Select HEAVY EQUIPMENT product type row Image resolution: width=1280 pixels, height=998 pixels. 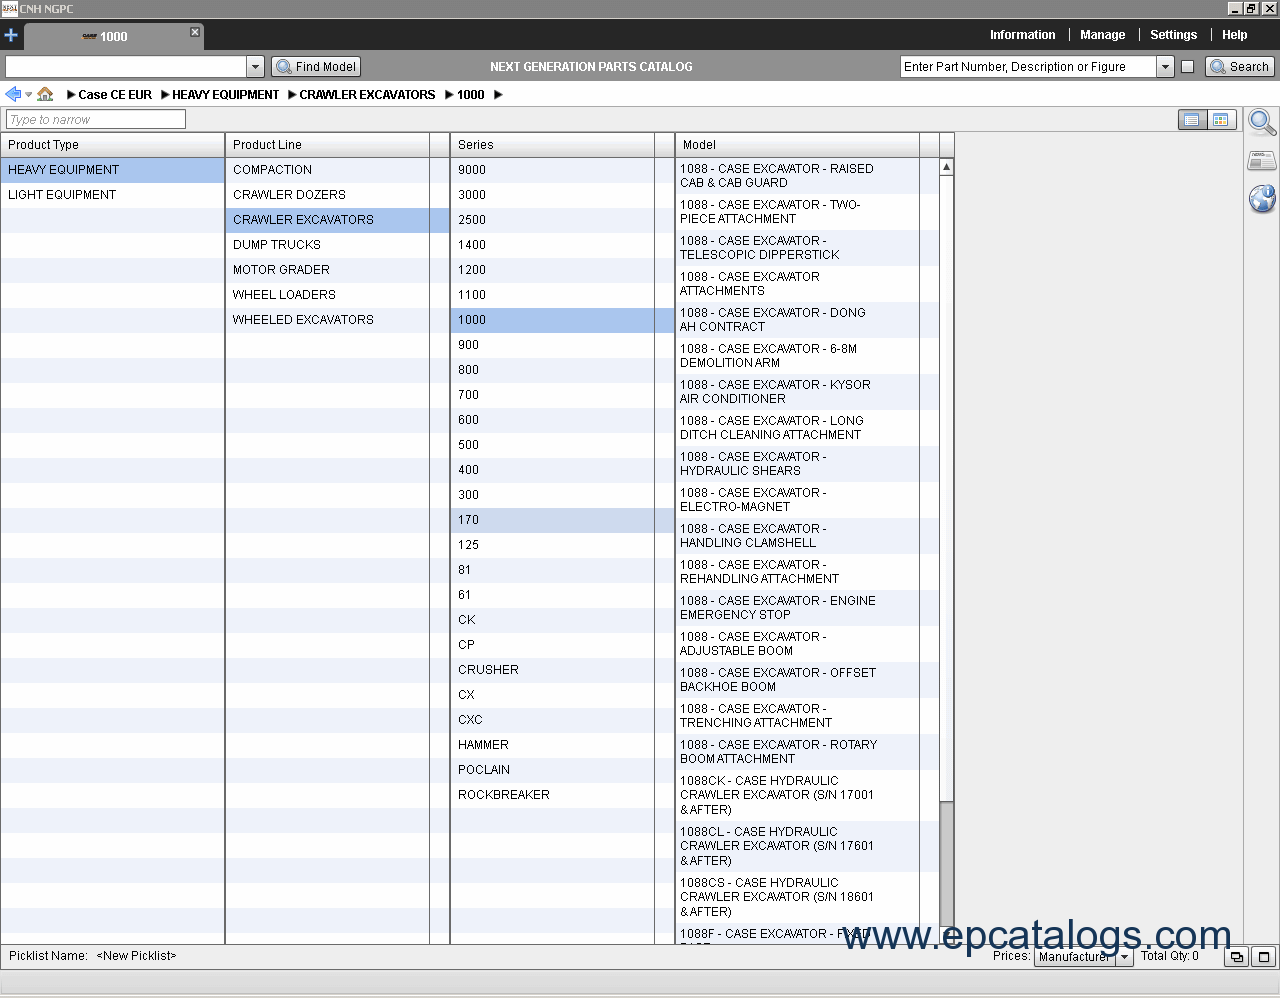112,170
